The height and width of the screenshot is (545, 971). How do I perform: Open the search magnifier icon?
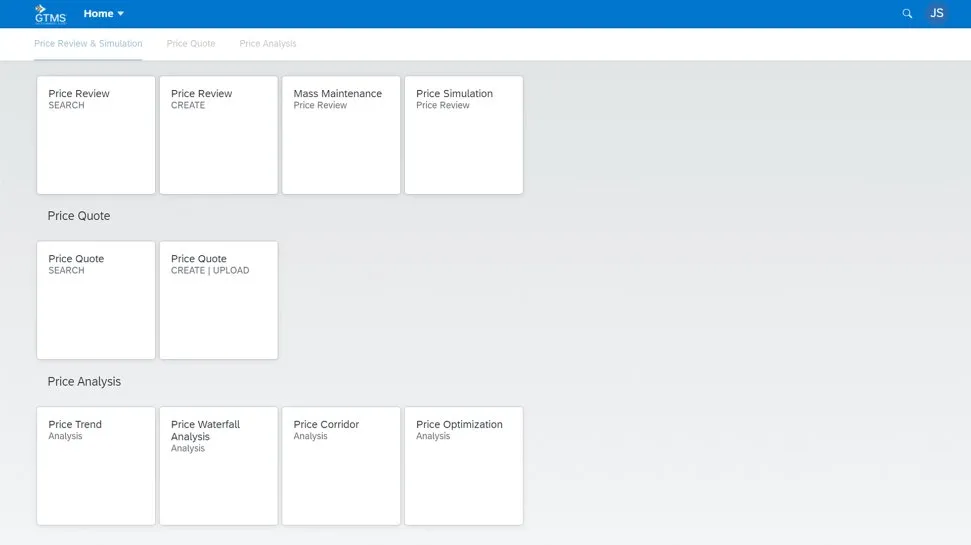[x=907, y=14]
